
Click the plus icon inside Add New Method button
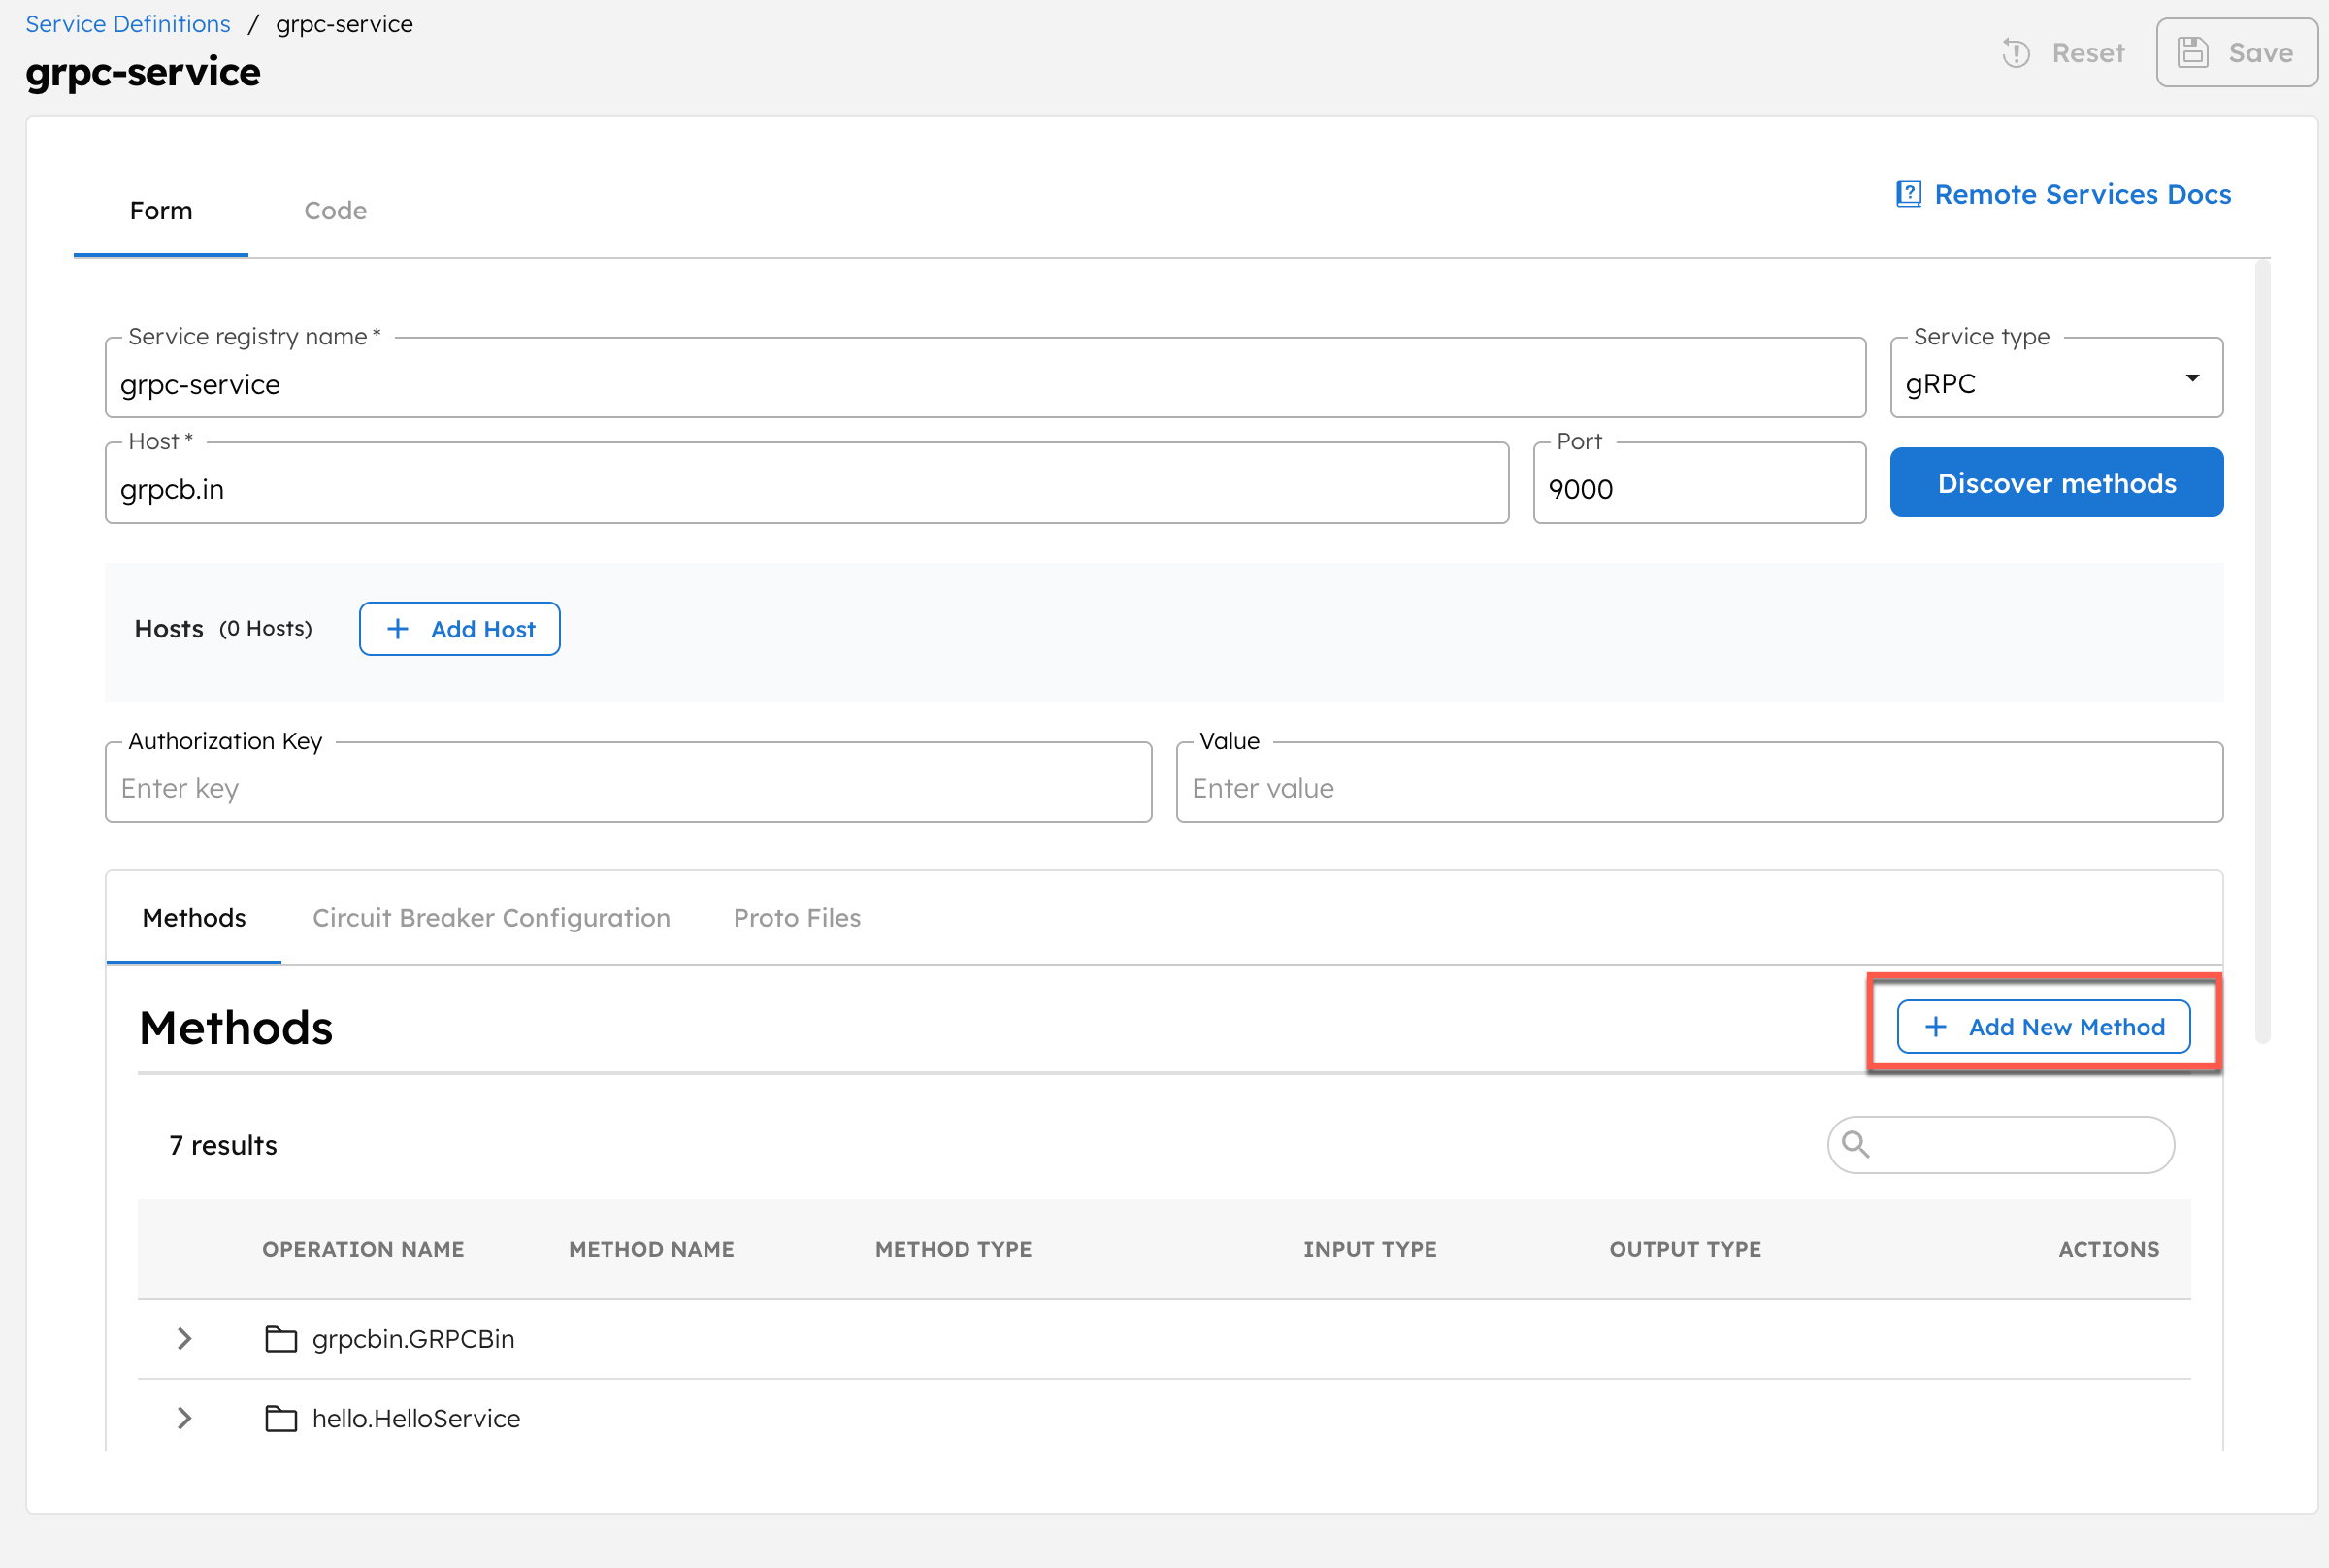click(x=1936, y=1026)
